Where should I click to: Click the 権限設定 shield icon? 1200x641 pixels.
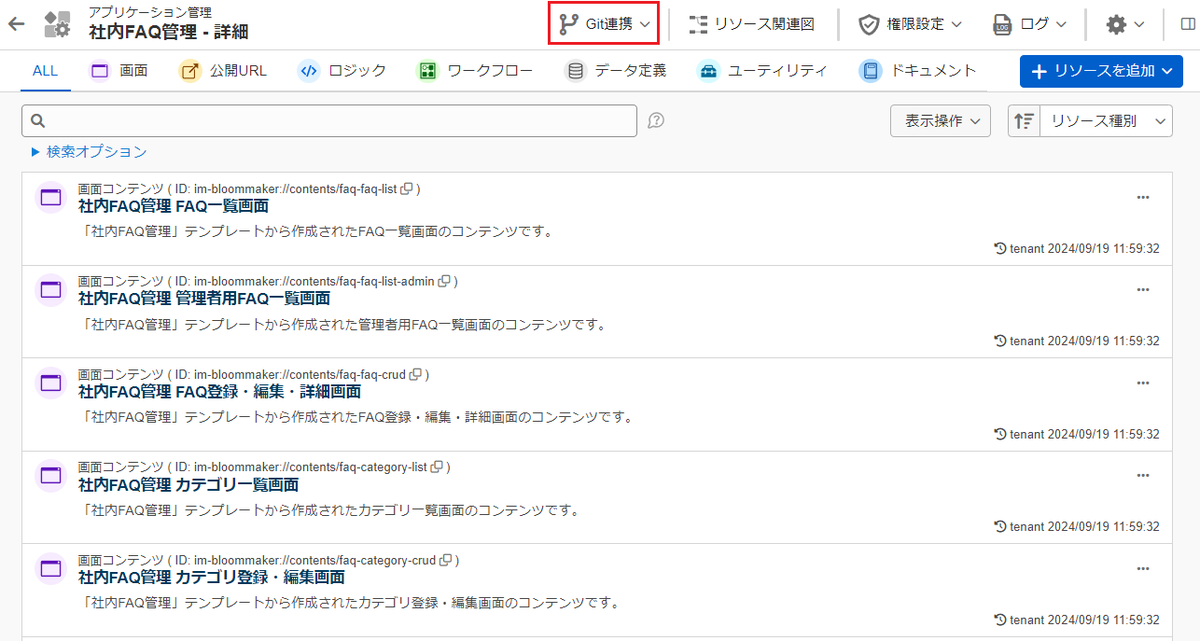(x=869, y=22)
